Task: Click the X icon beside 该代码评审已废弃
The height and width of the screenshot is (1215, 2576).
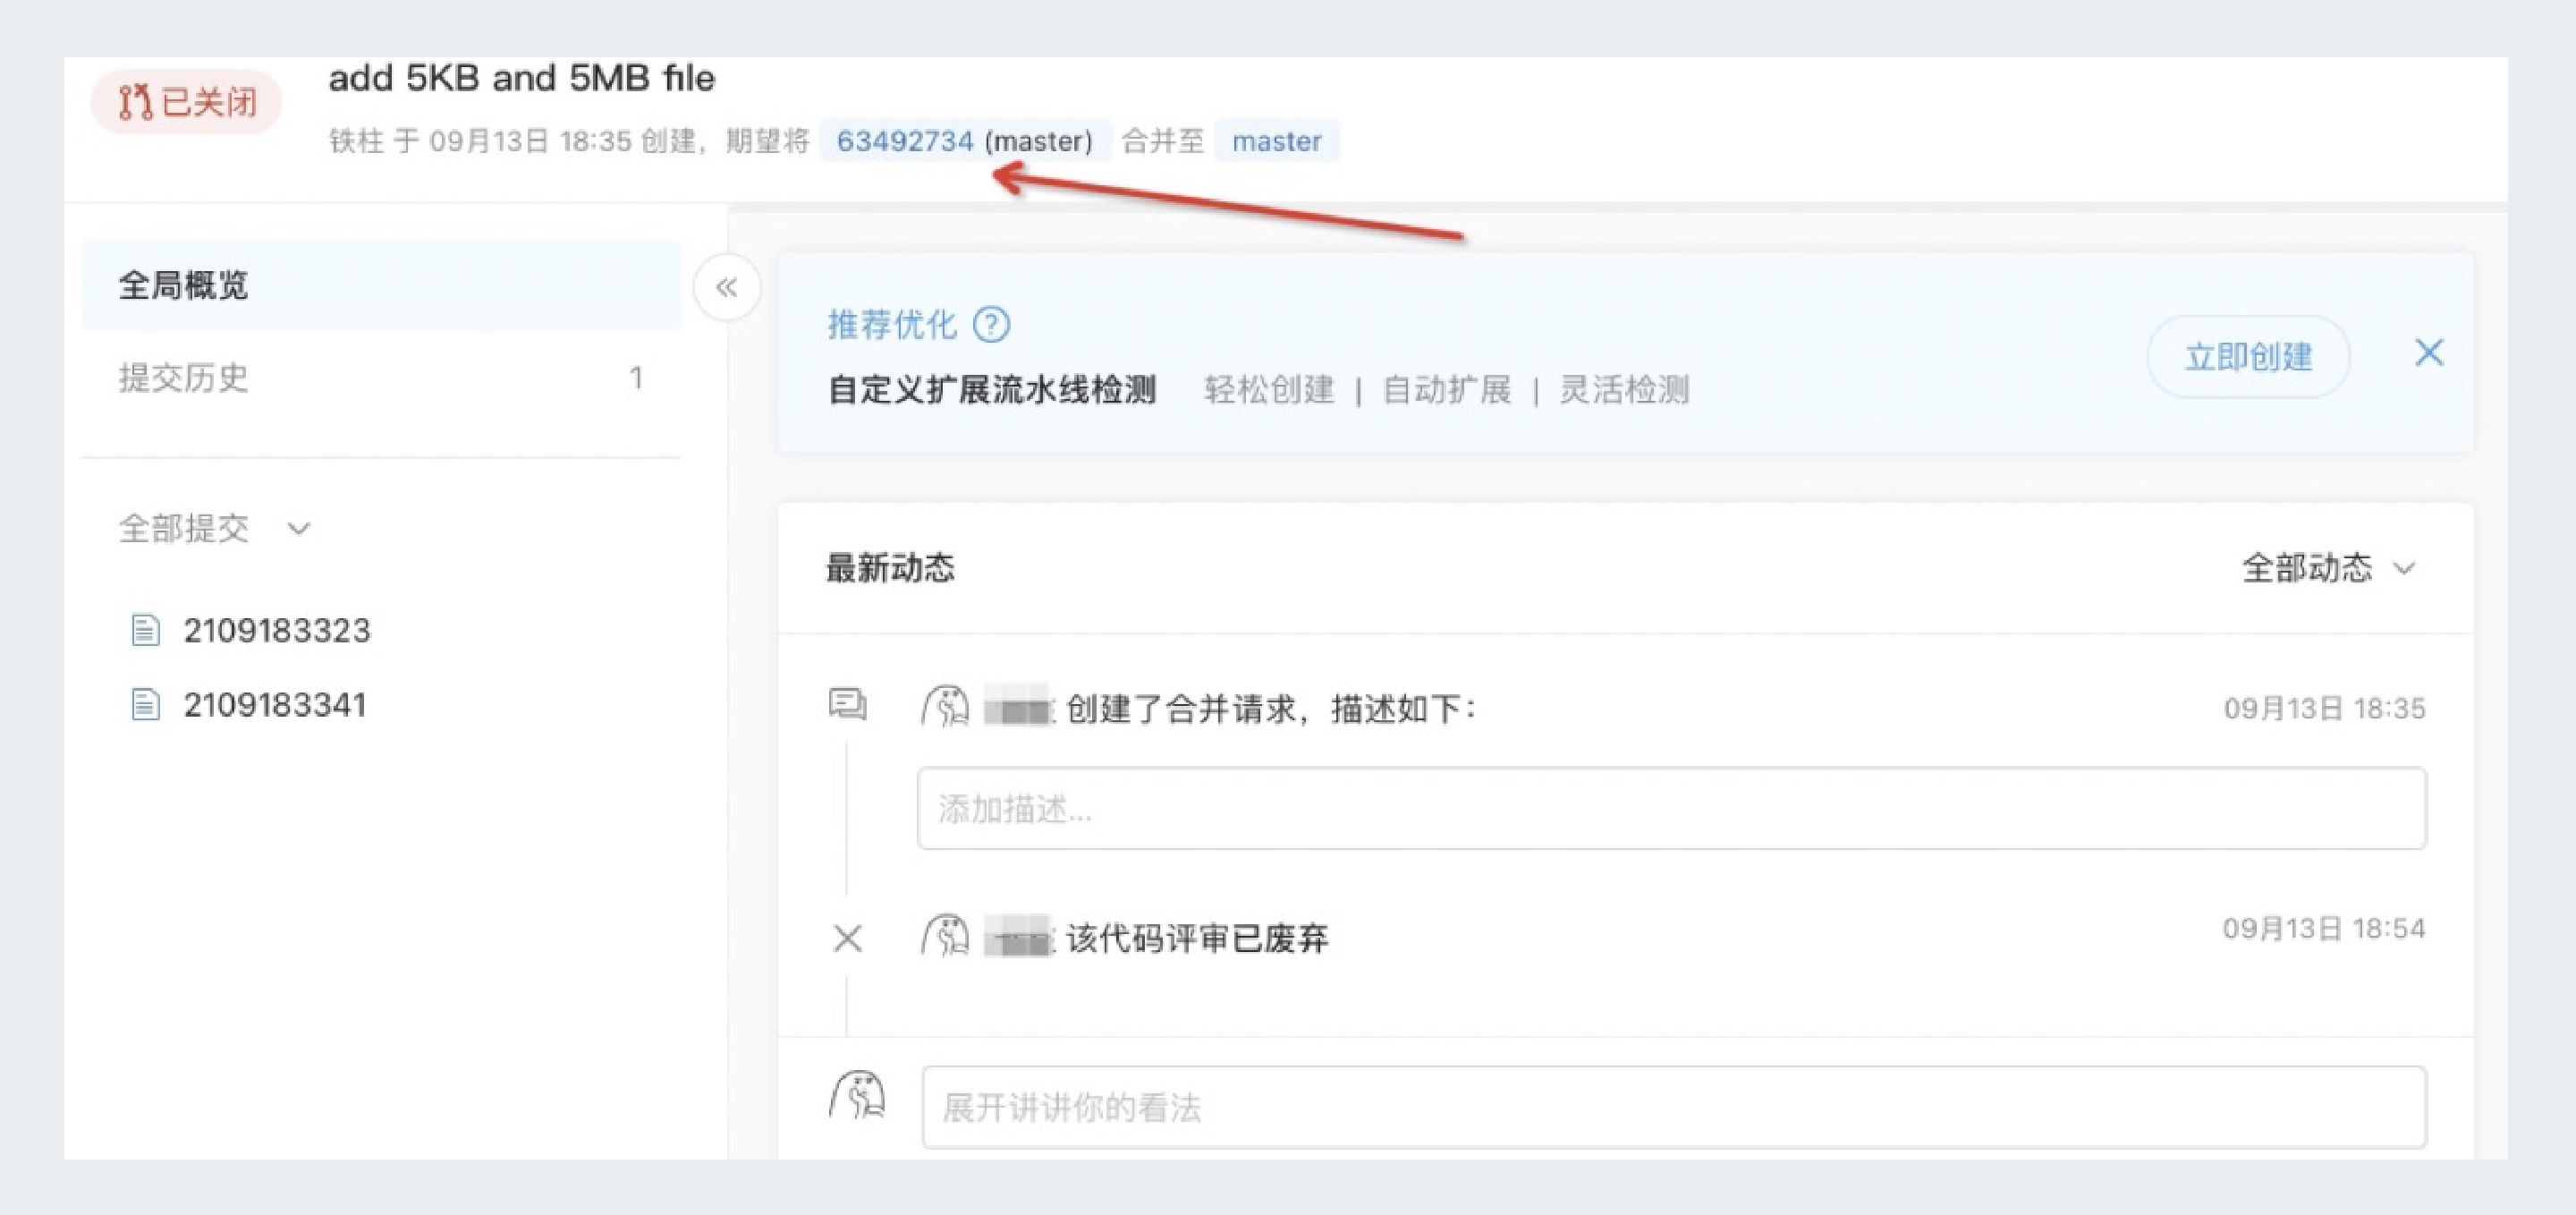Action: coord(848,938)
